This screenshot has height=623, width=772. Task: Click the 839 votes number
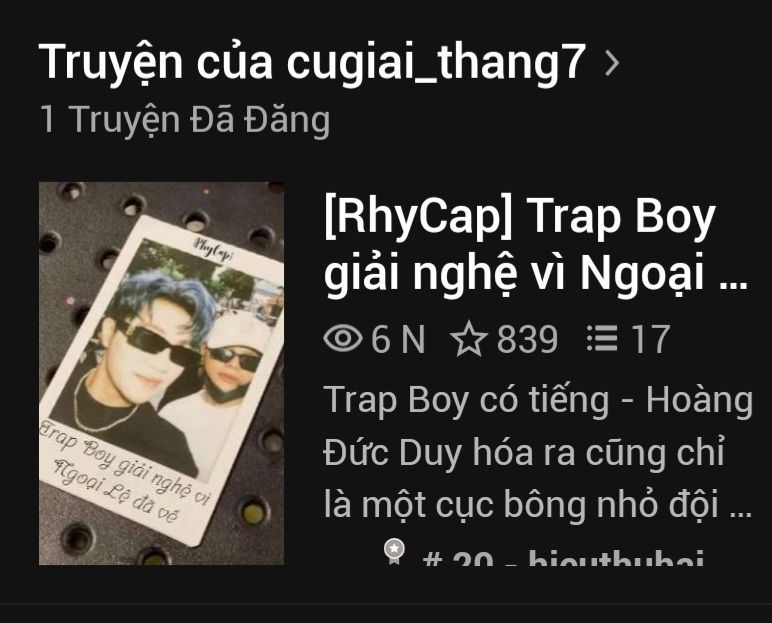coord(527,339)
